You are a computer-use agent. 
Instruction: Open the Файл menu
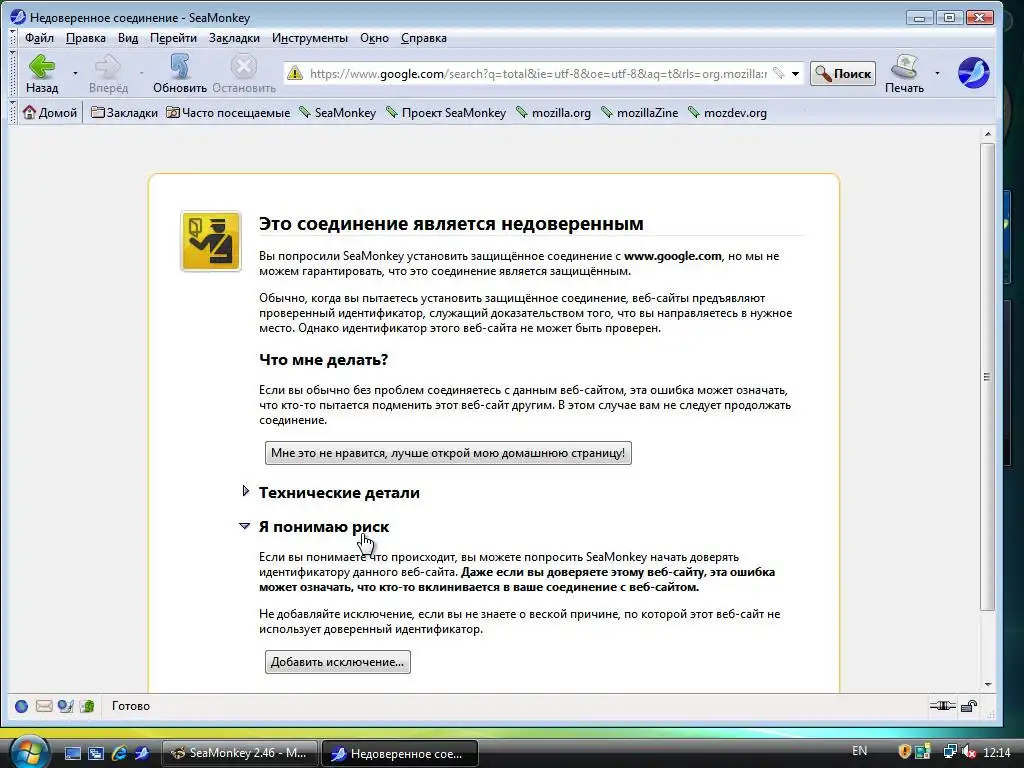coord(39,38)
